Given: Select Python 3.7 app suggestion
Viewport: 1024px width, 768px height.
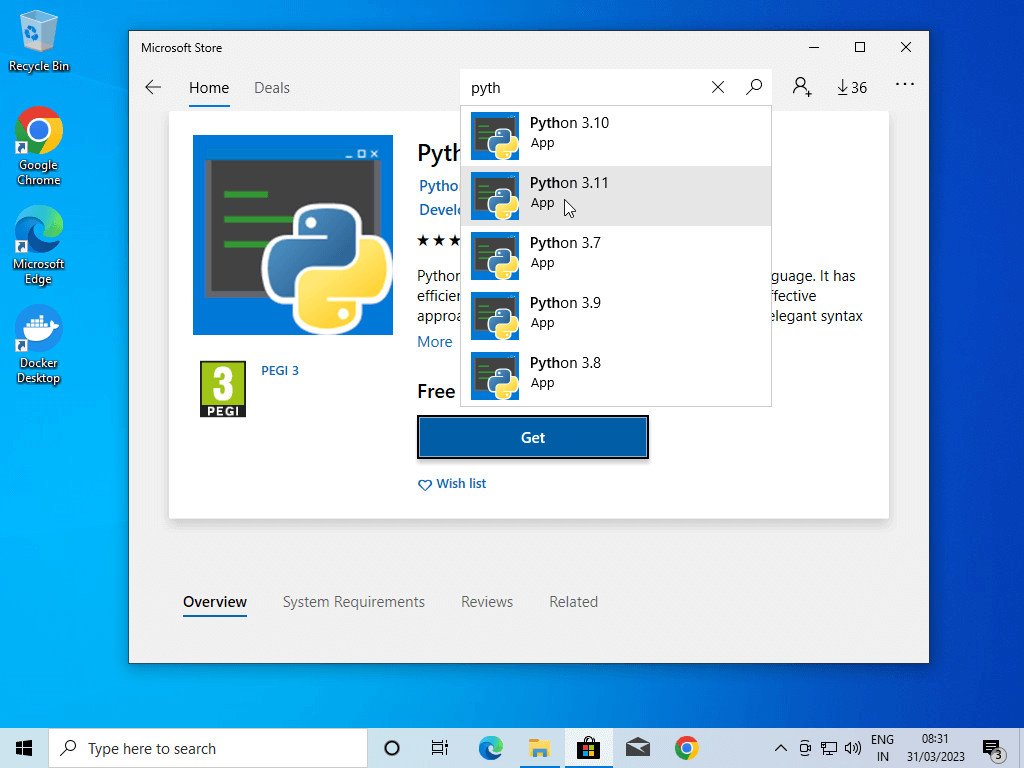Looking at the screenshot, I should (616, 256).
